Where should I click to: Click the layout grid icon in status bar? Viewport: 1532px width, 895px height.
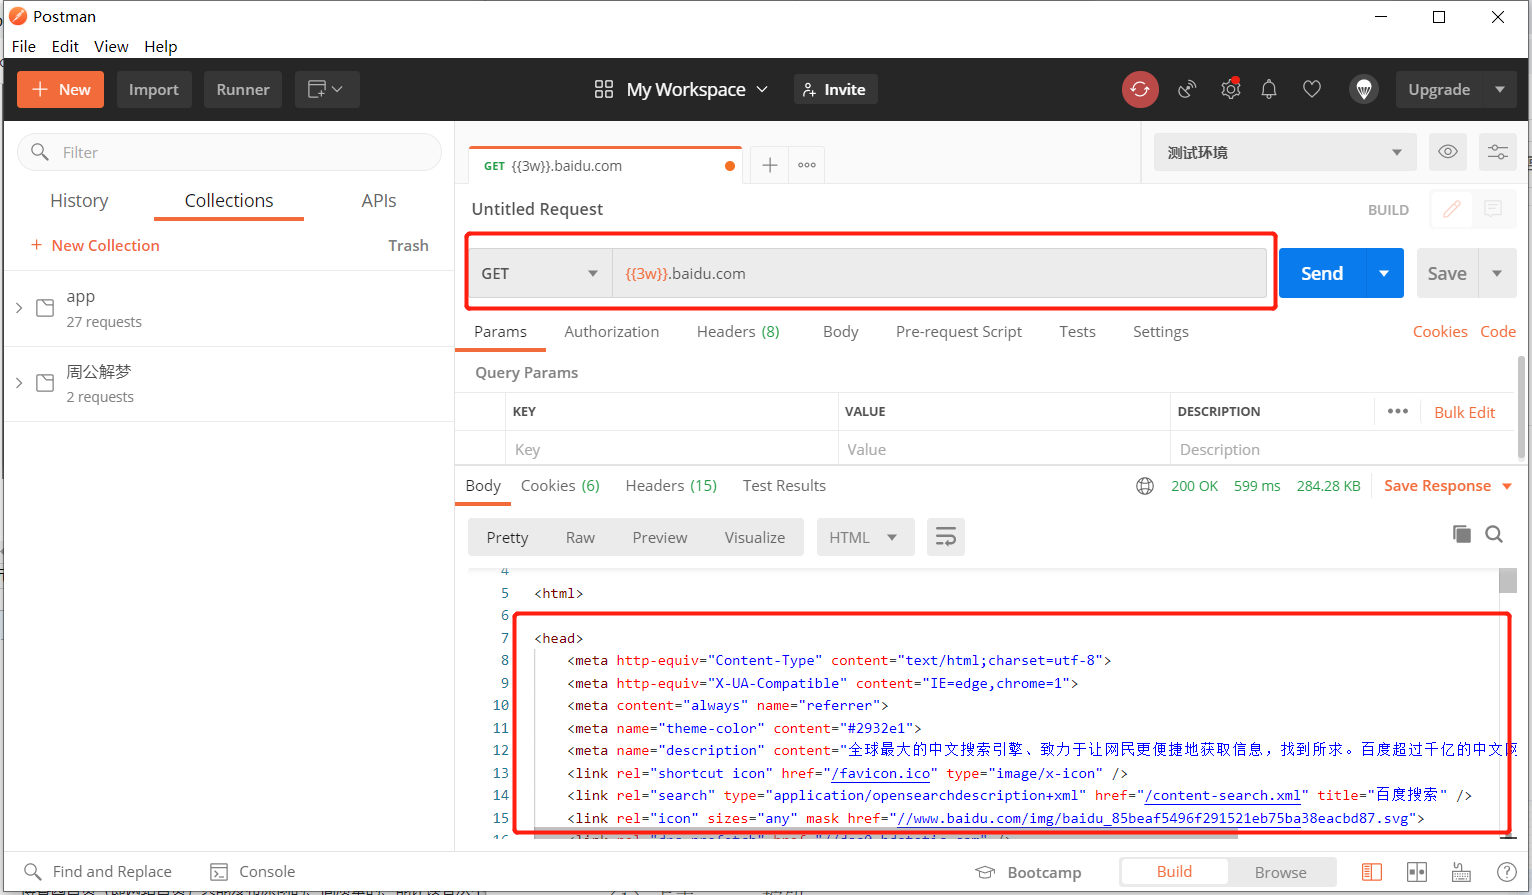[1417, 872]
